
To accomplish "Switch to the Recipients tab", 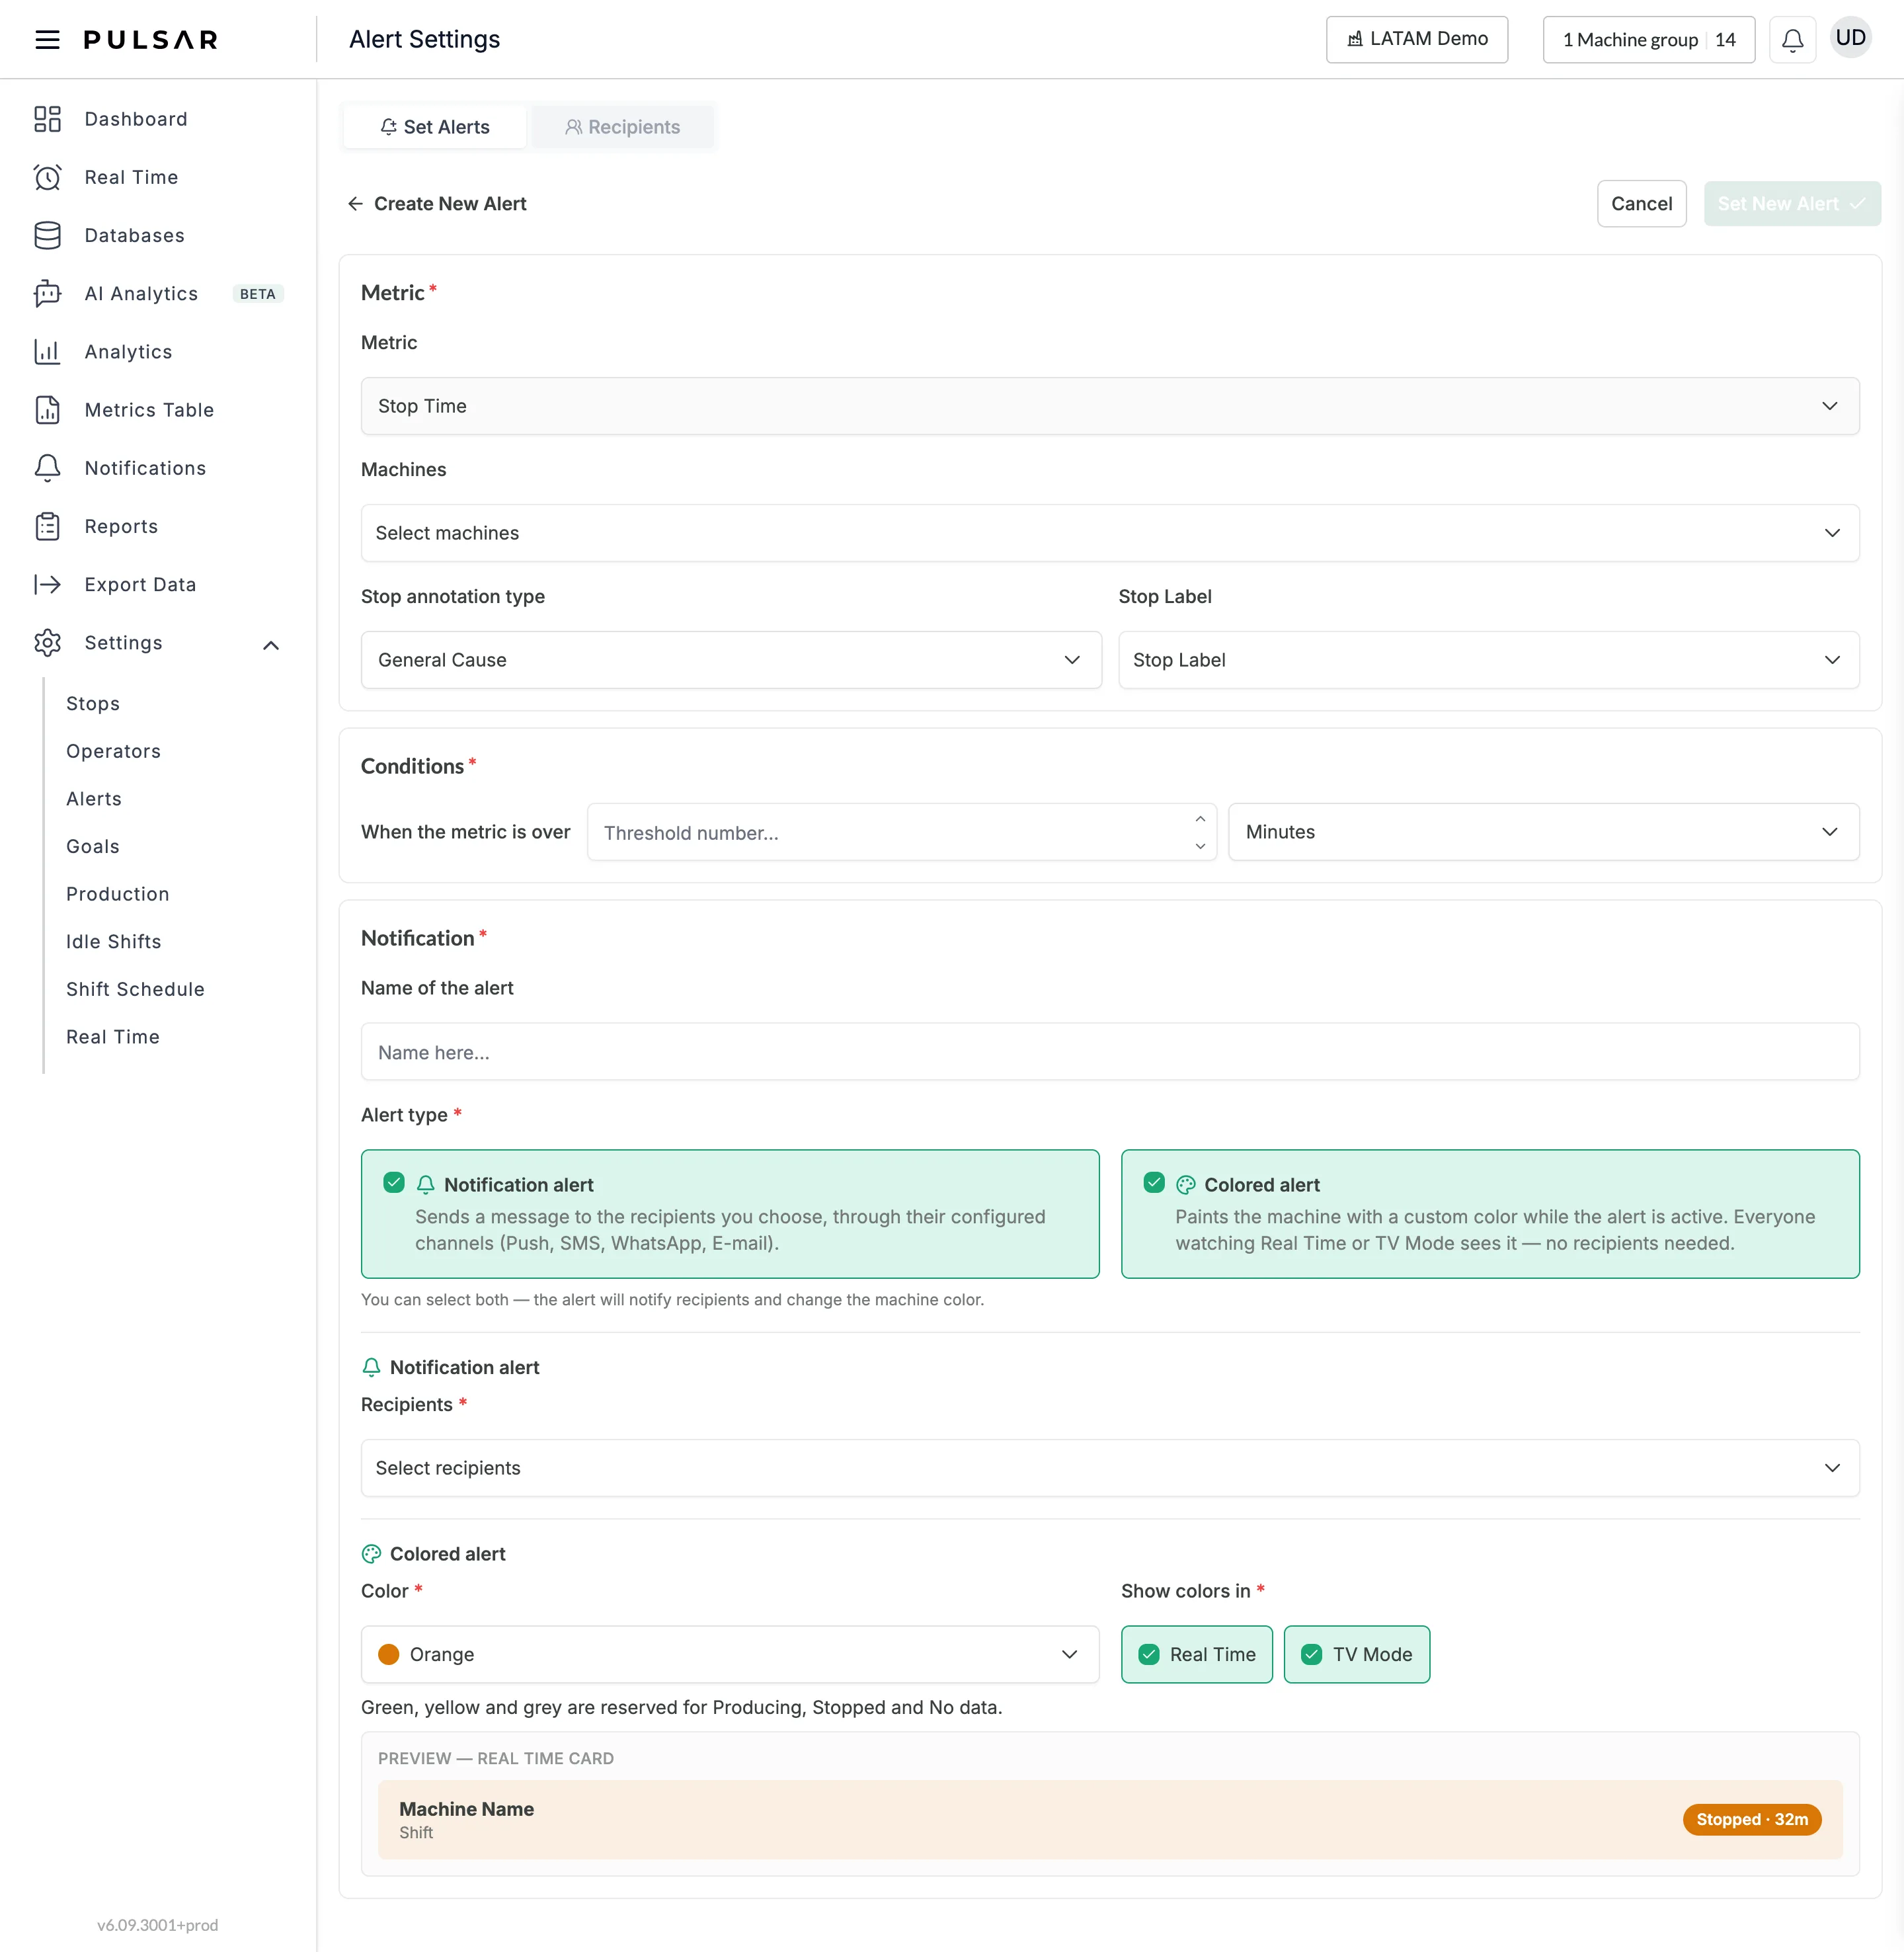I will point(622,127).
